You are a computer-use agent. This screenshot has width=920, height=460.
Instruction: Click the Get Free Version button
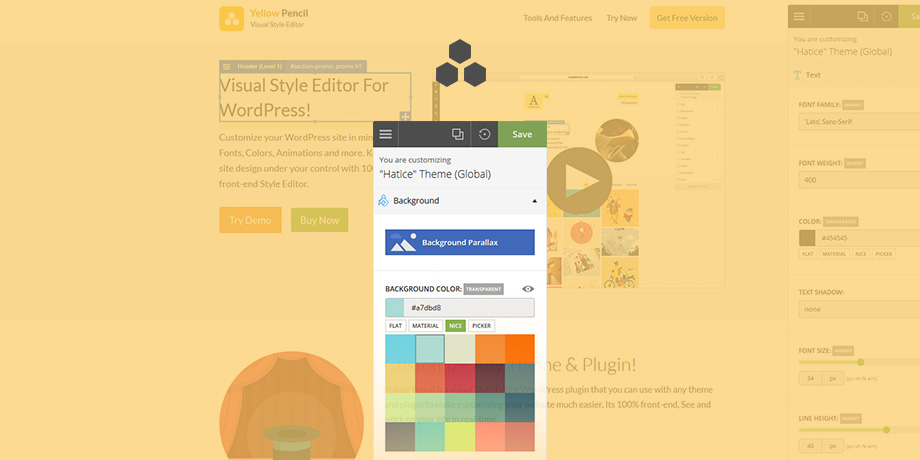coord(687,18)
